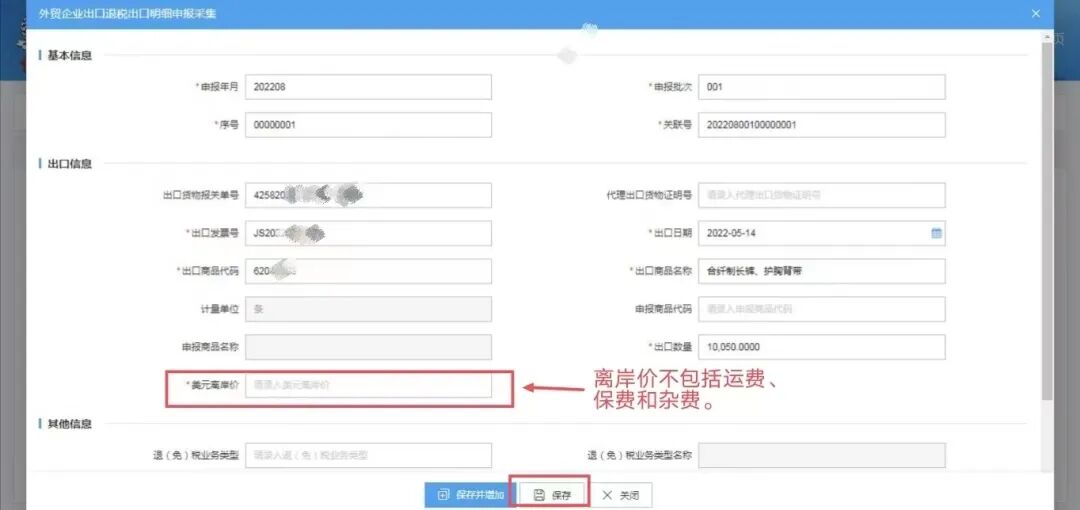Focus the 出口商品代码 field

[368, 271]
